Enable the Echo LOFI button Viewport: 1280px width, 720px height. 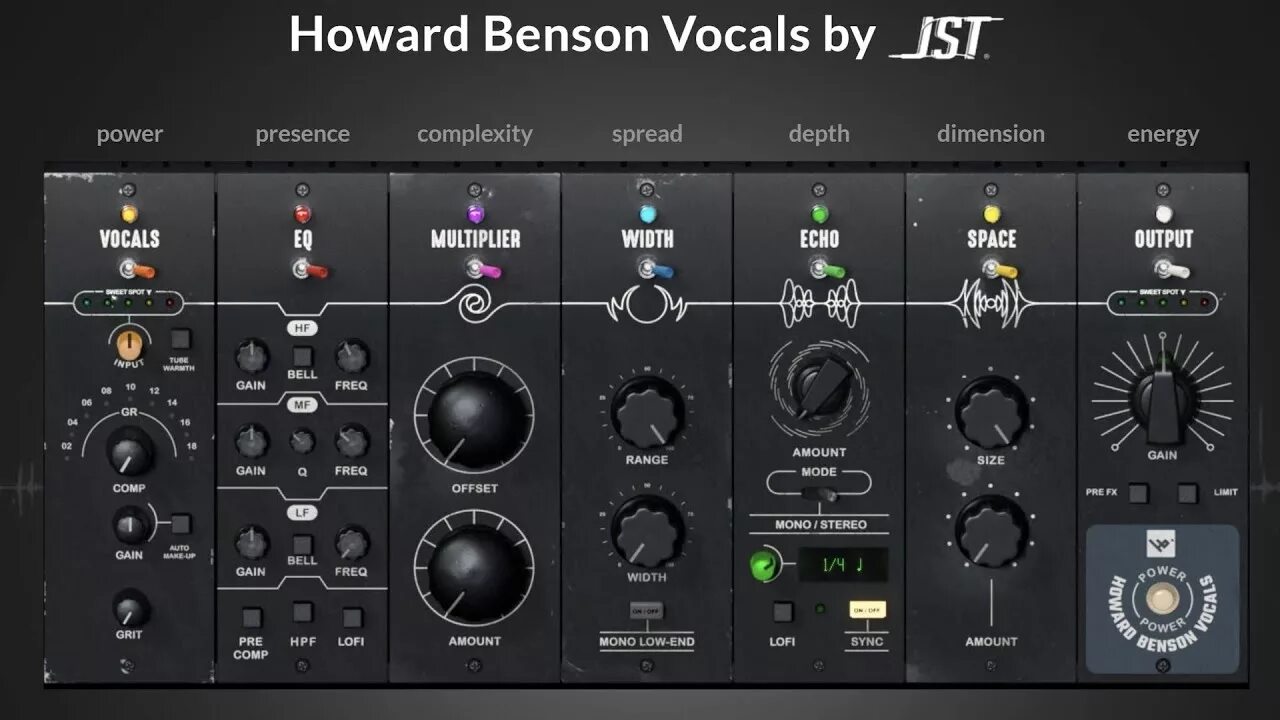tap(783, 612)
